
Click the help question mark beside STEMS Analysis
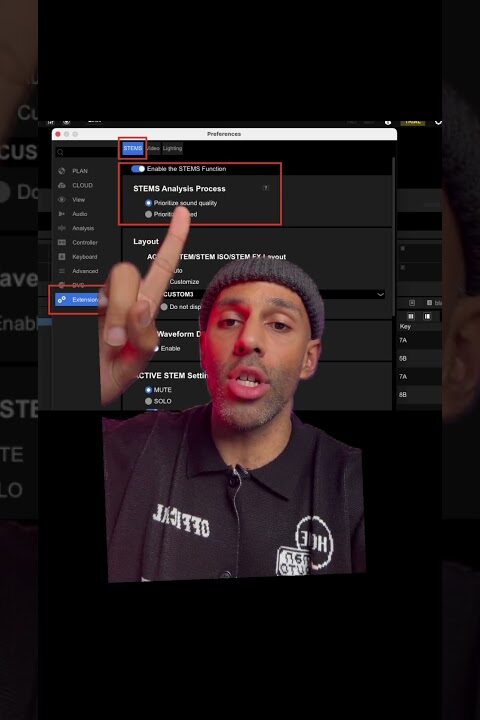265,188
